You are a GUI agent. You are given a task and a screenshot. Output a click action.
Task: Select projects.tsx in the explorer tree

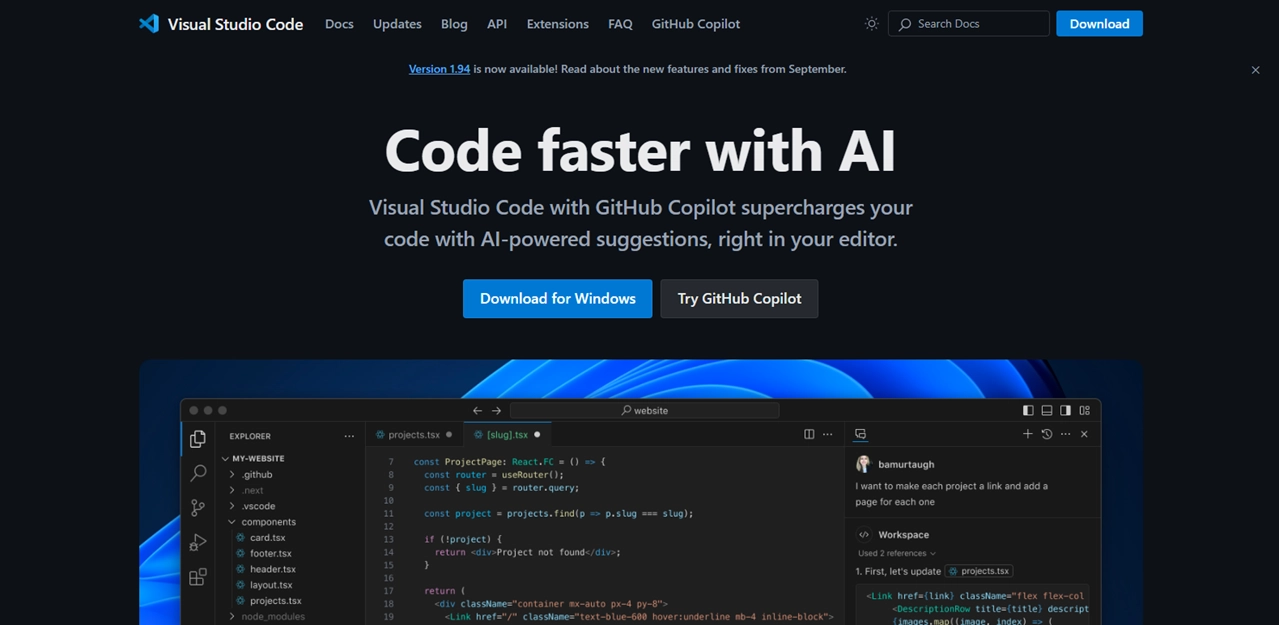[x=275, y=601]
